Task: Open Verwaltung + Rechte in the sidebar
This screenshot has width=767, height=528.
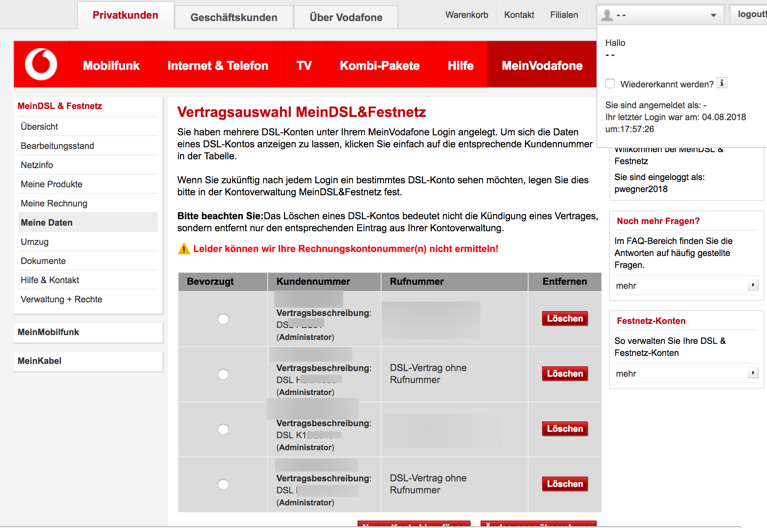Action: point(61,299)
